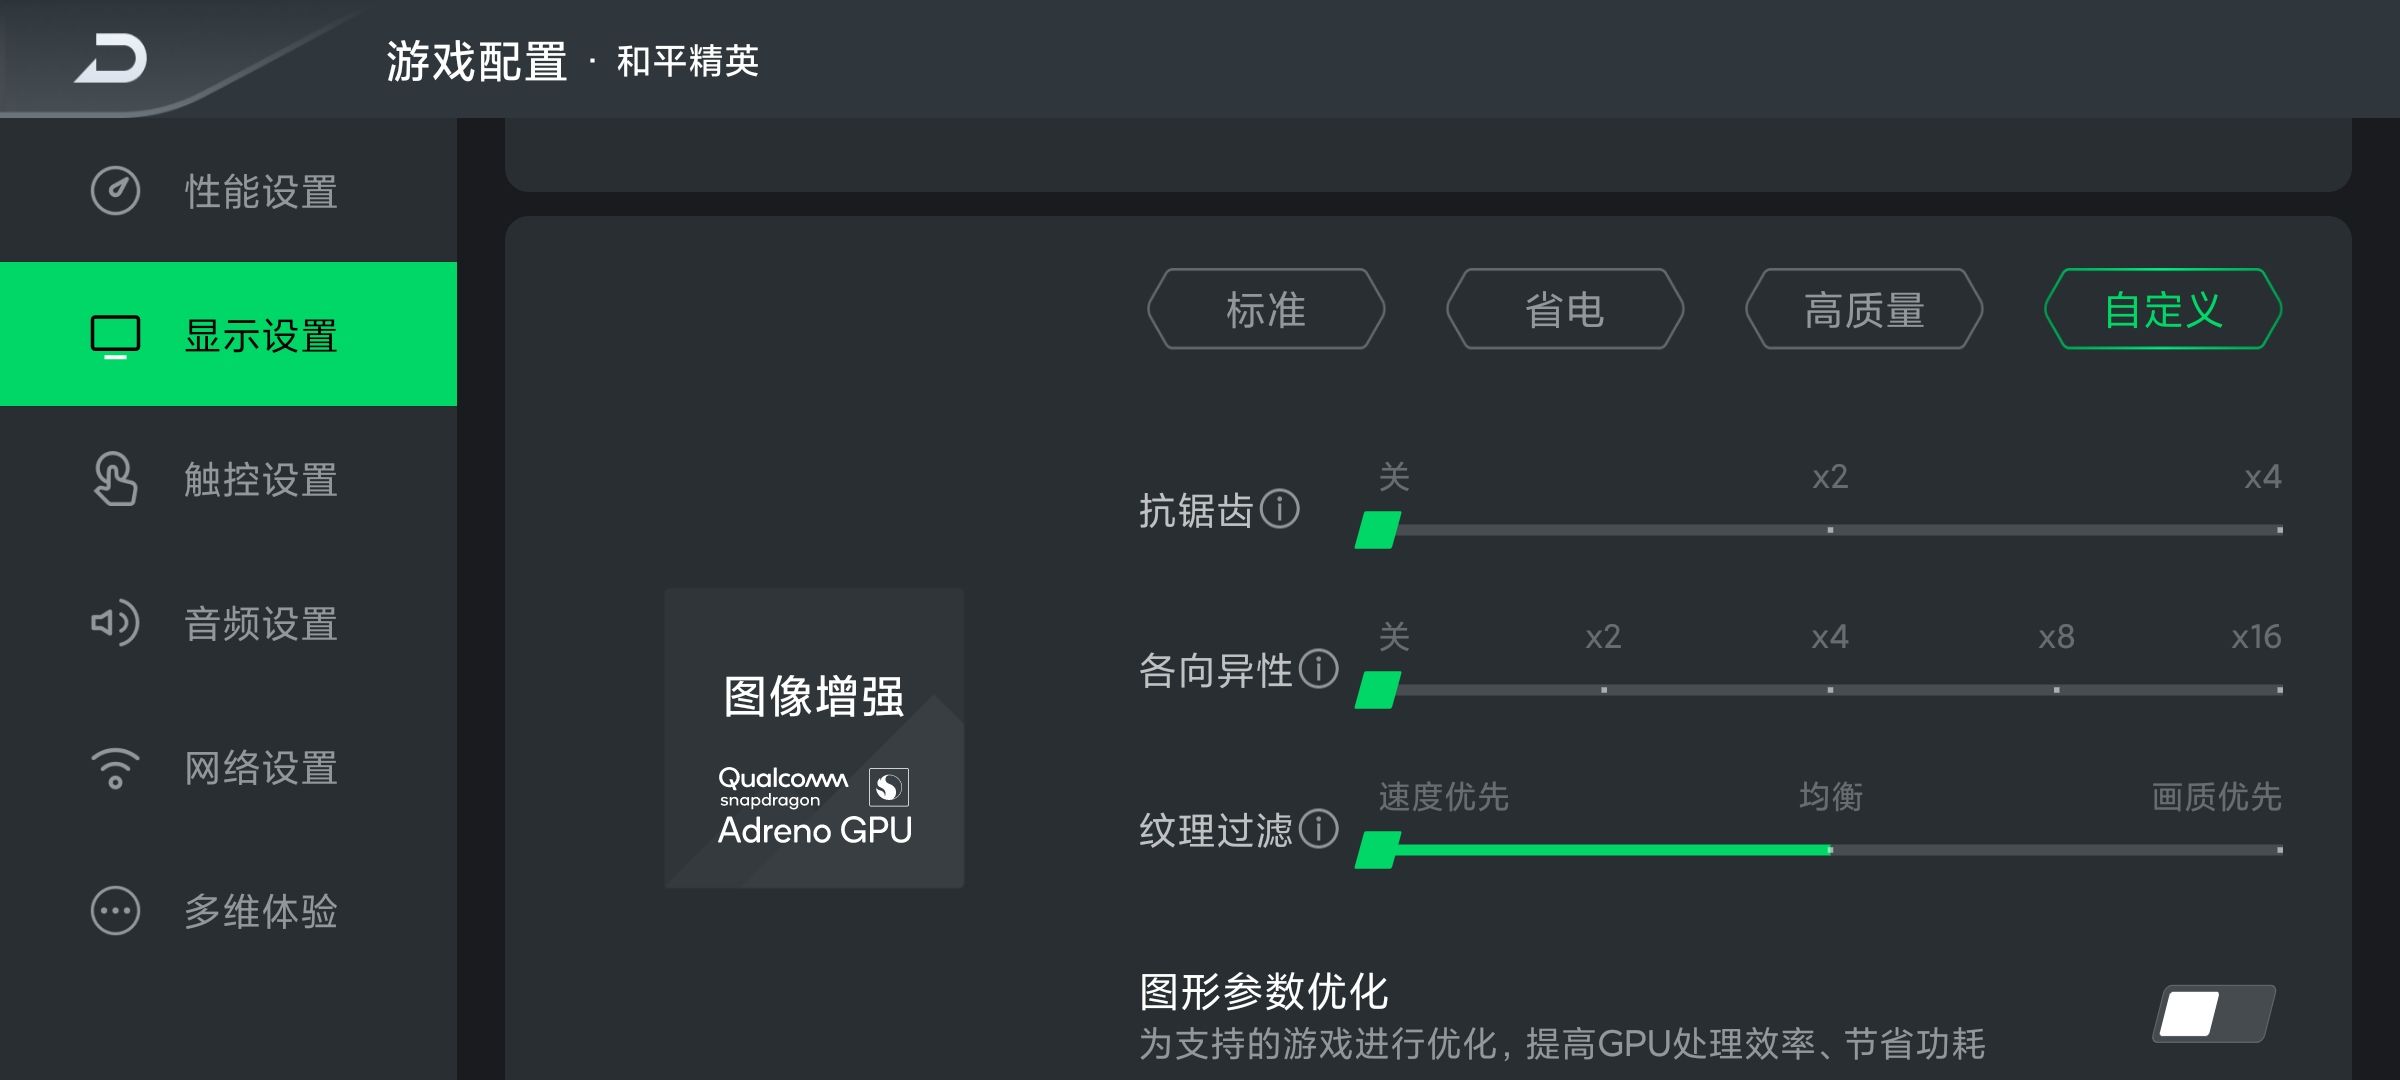Set 各向异性 slider to x8
This screenshot has height=1080, width=2400.
point(2056,690)
